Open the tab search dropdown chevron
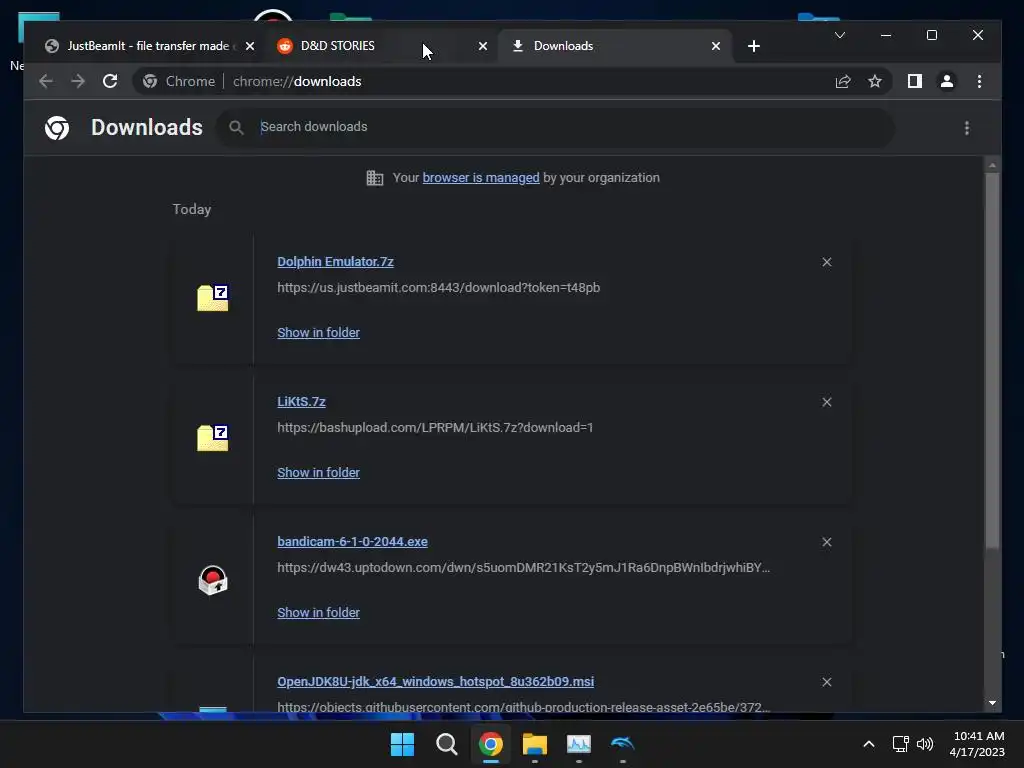 (x=840, y=35)
